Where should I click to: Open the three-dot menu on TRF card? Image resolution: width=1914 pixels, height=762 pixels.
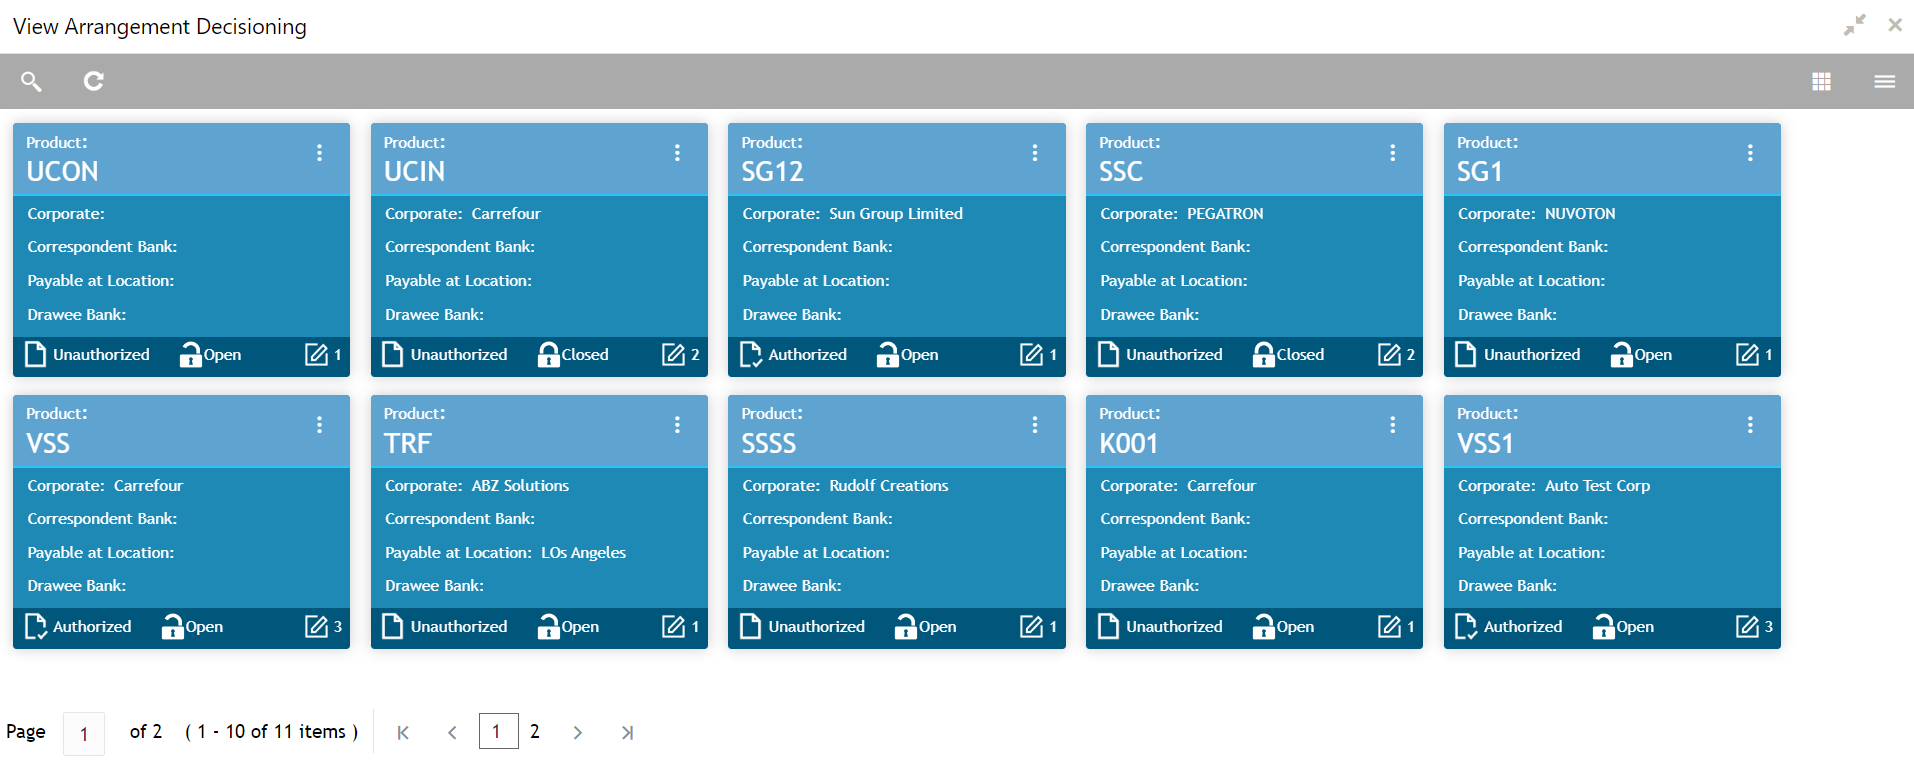click(677, 425)
